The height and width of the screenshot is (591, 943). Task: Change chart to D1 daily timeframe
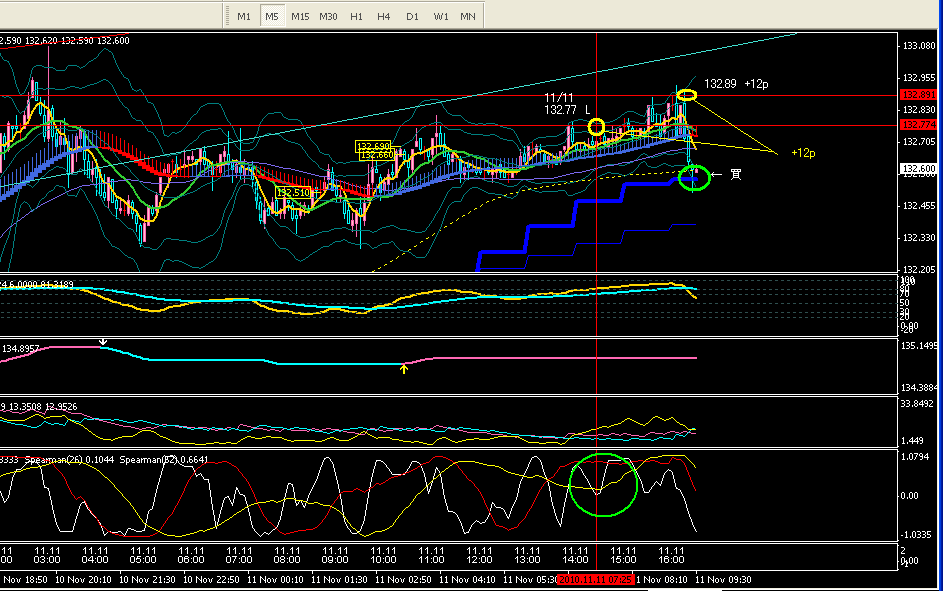[412, 16]
